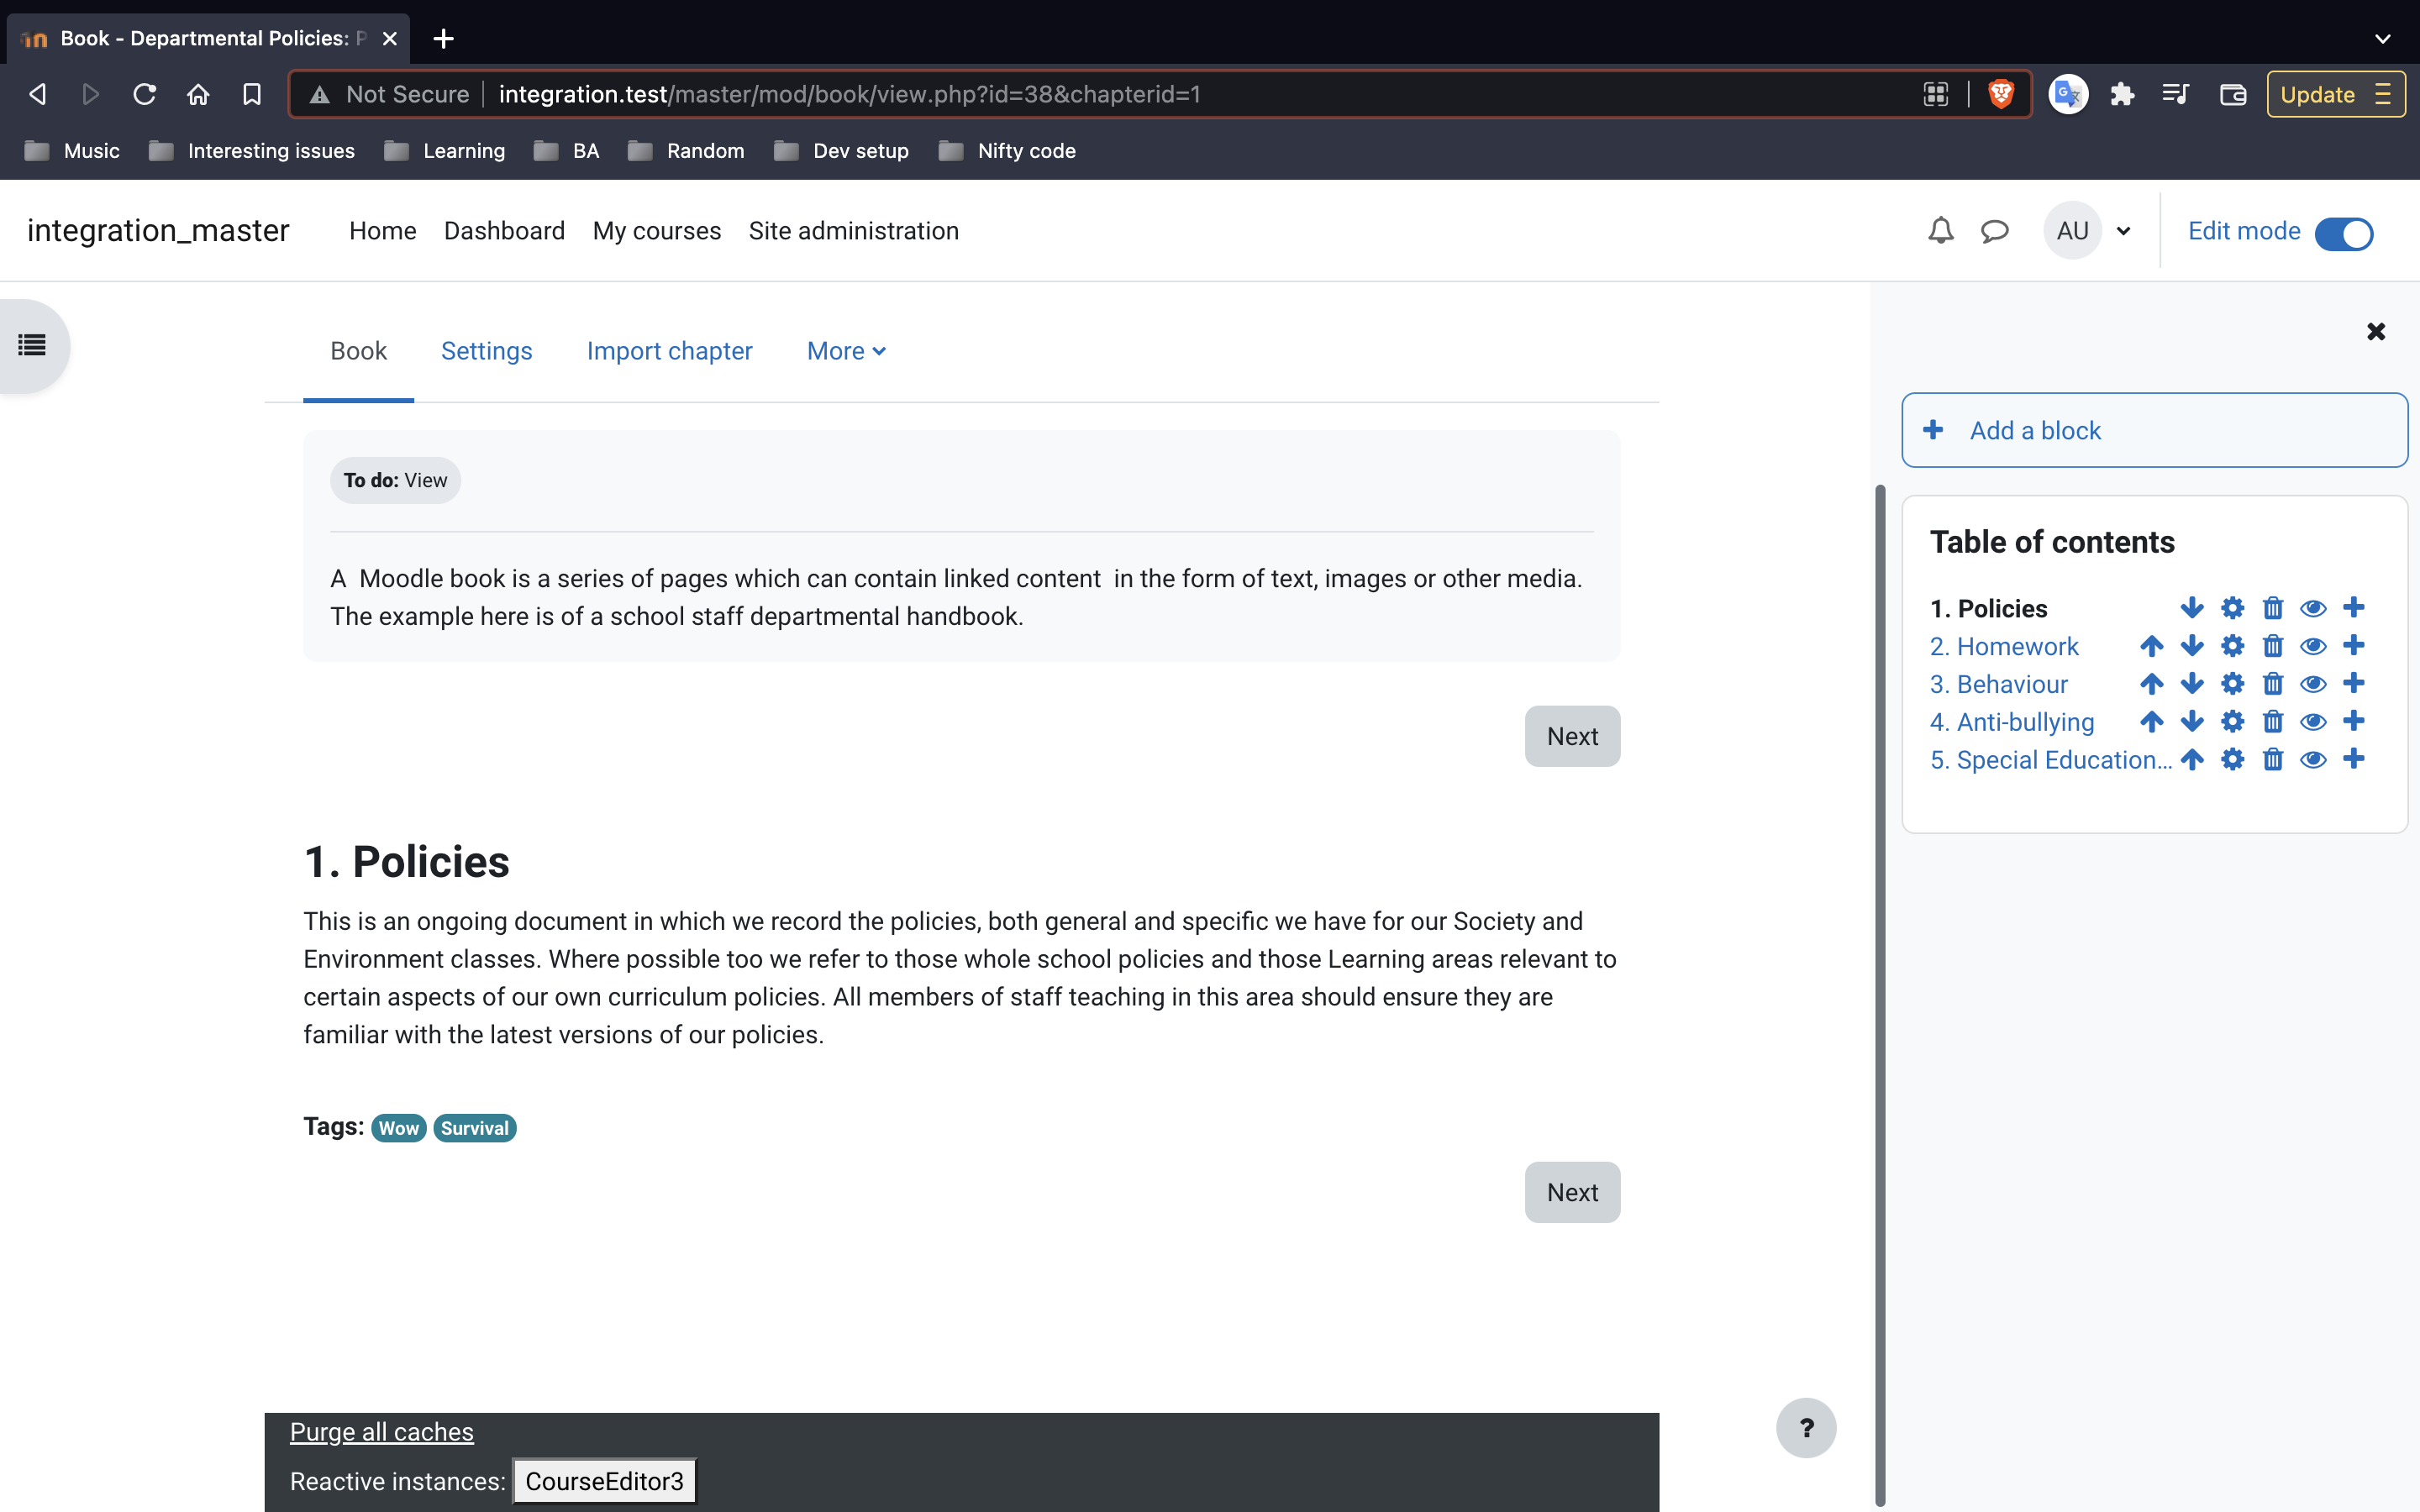2420x1512 pixels.
Task: Toggle visibility of Anti-bullying chapter
Action: point(2313,722)
